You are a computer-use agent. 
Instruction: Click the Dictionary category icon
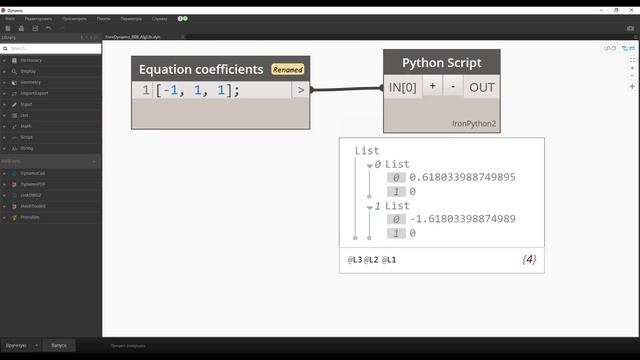click(x=14, y=60)
